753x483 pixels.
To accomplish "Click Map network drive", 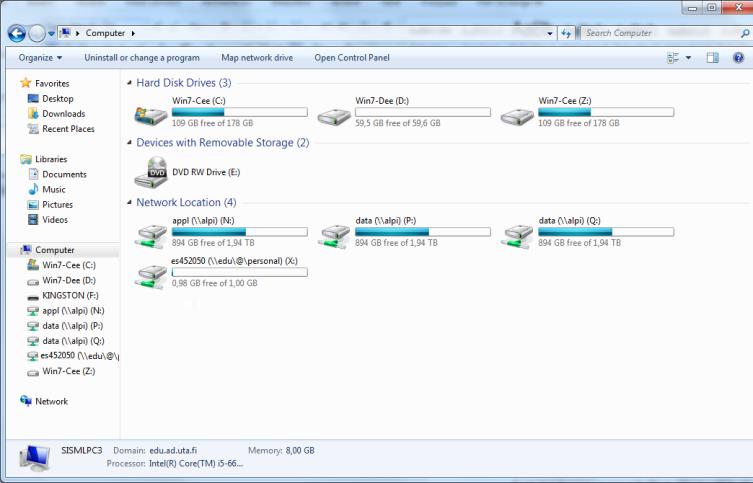I will pyautogui.click(x=257, y=58).
